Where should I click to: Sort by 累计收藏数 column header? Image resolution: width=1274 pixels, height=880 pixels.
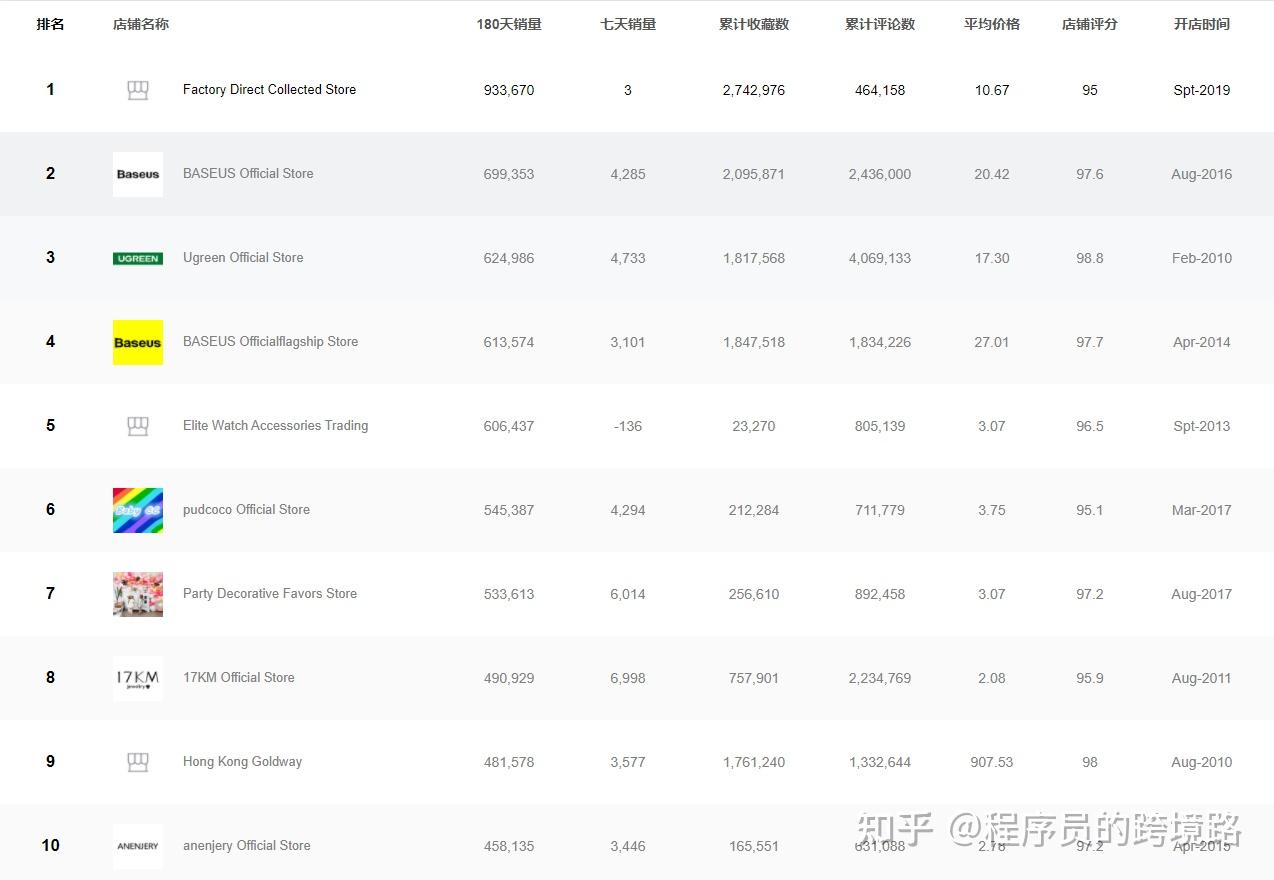(754, 24)
